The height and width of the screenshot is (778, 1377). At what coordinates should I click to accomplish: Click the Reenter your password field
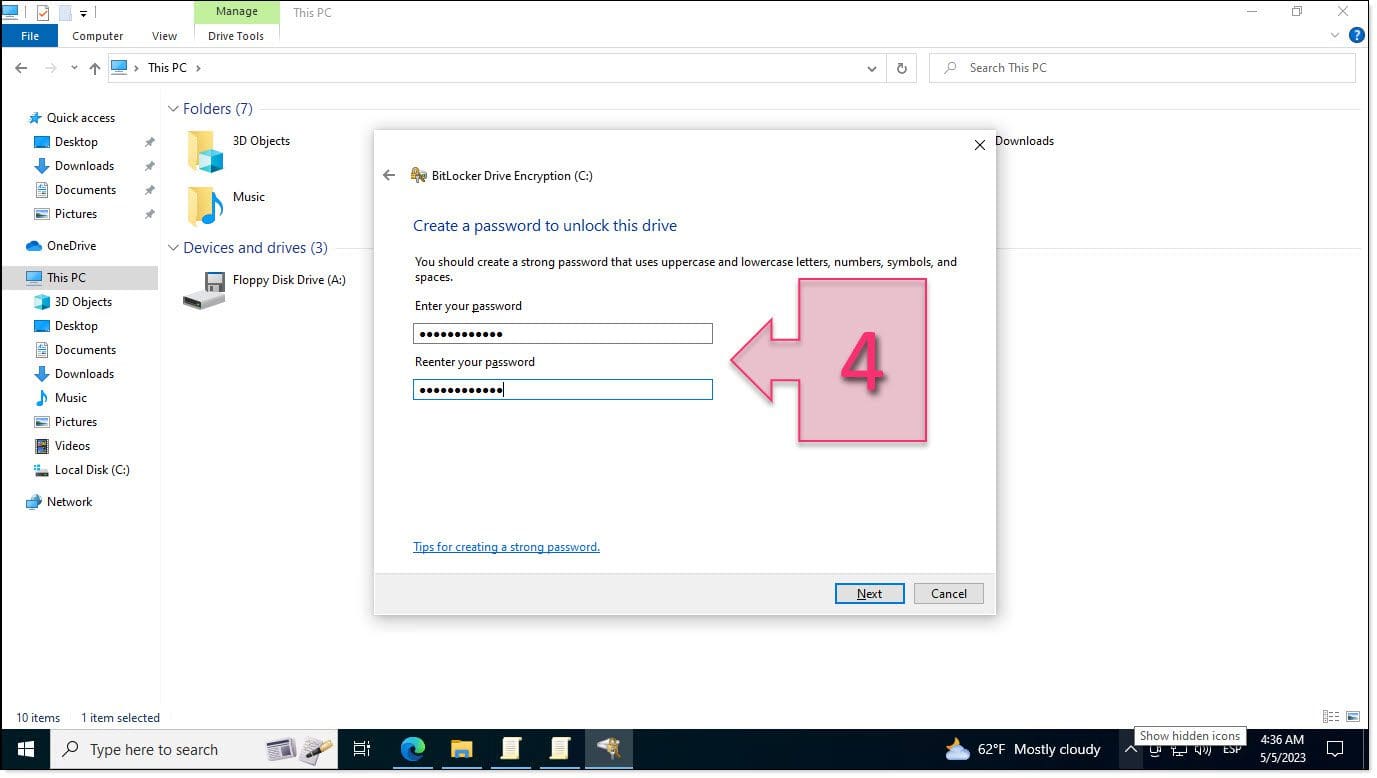coord(563,390)
